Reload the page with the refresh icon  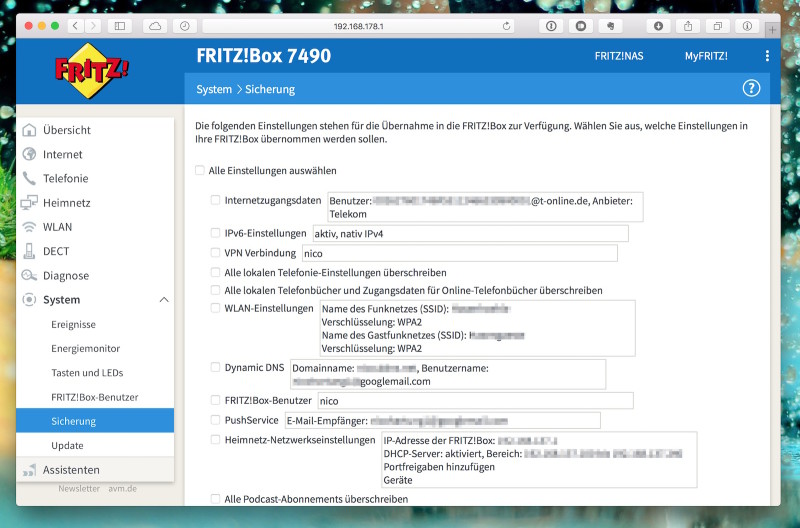pos(506,26)
